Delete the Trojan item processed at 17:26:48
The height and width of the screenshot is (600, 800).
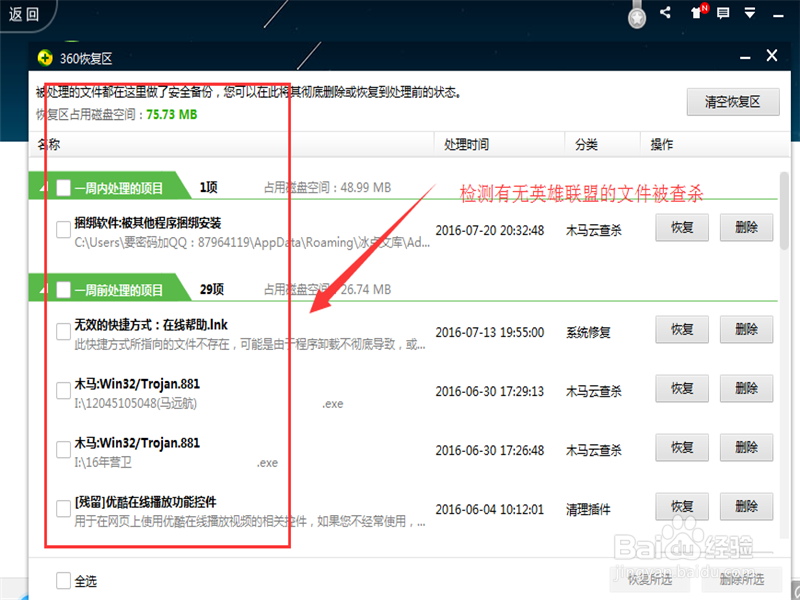(746, 448)
